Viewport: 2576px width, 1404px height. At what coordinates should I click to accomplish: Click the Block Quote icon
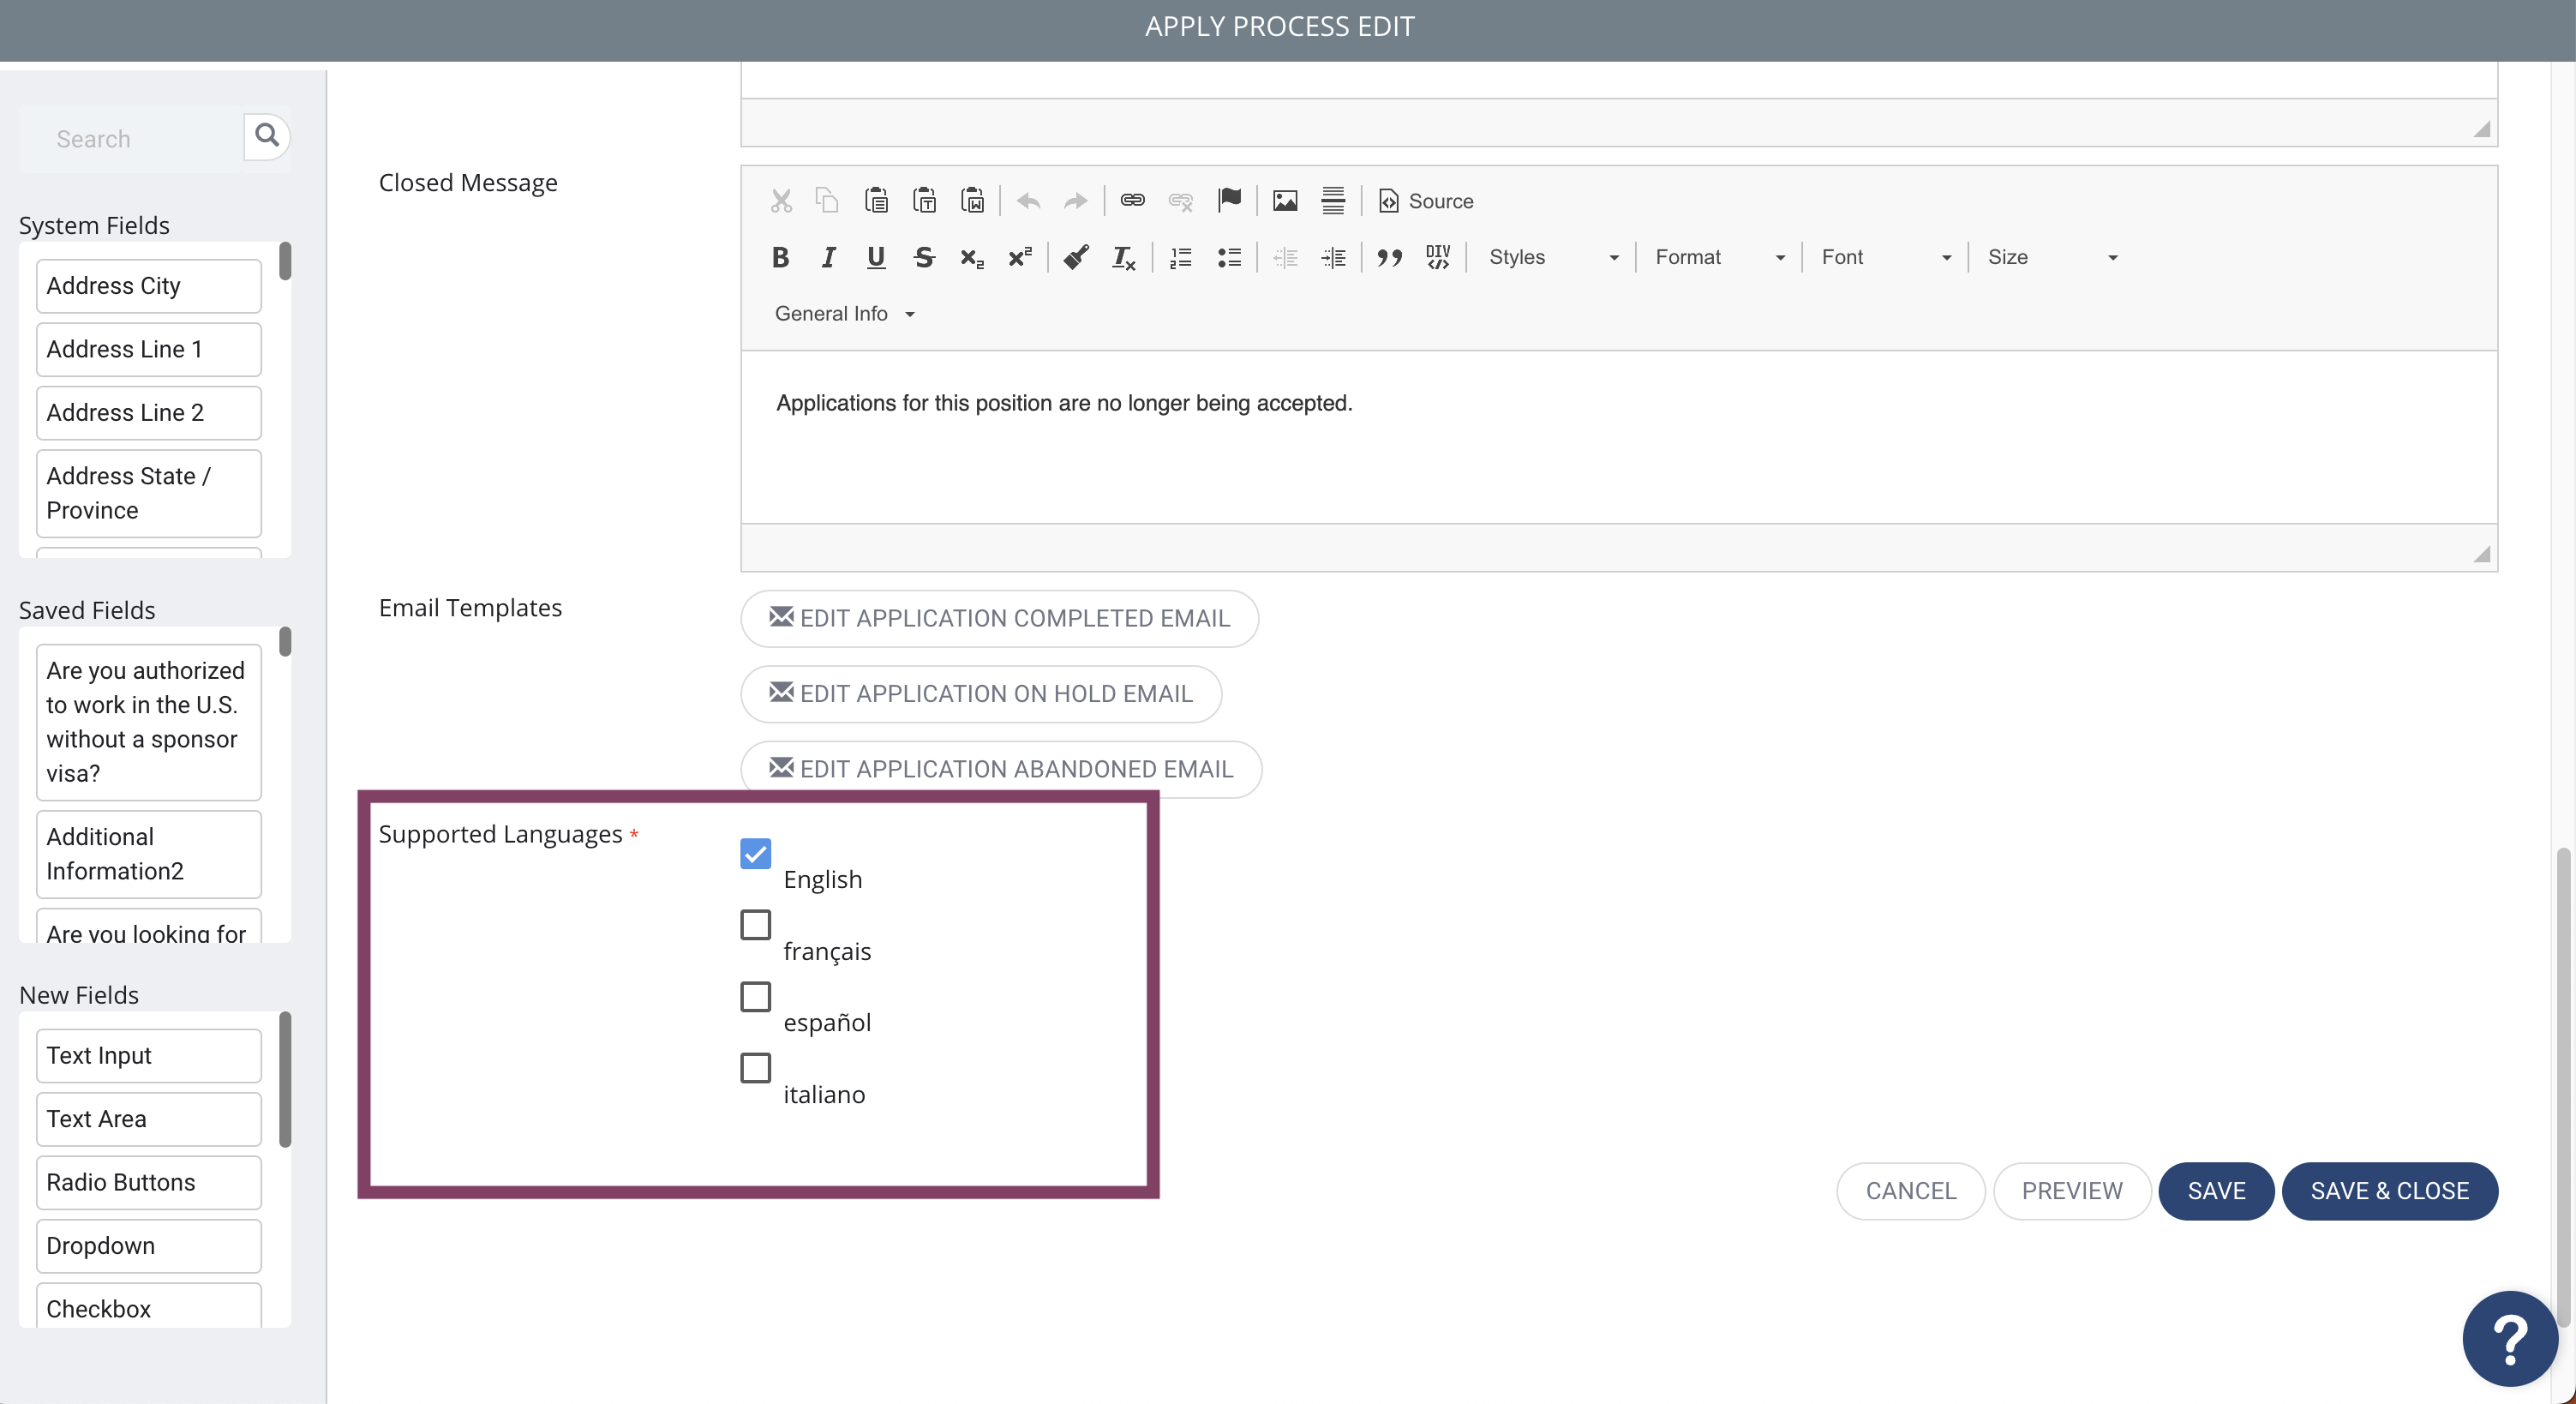(x=1389, y=258)
